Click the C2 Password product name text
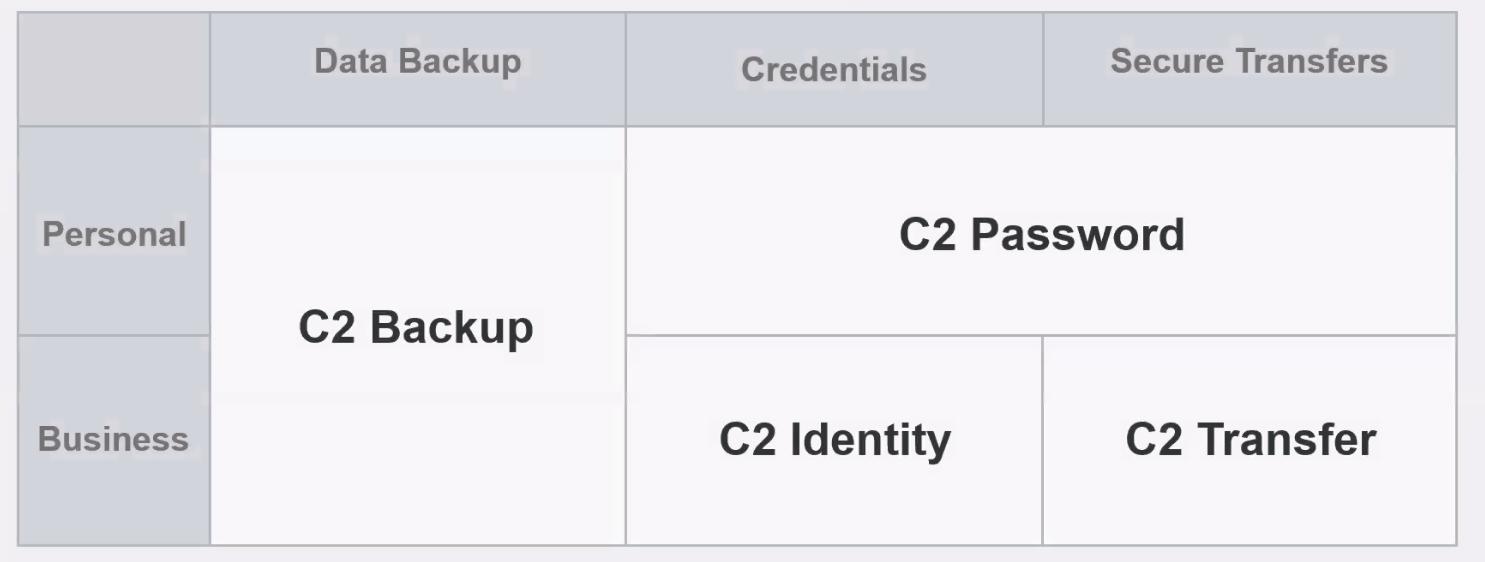Viewport: 1485px width, 562px height. point(1042,235)
